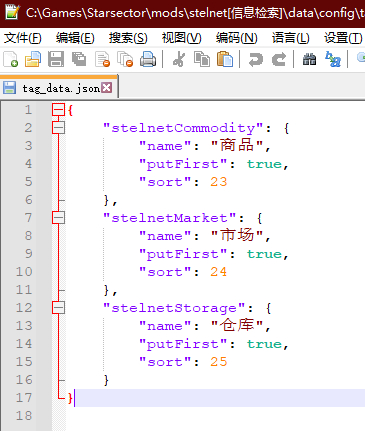Collapse the root brace fold on line 1
This screenshot has height=431, width=365.
58,109
